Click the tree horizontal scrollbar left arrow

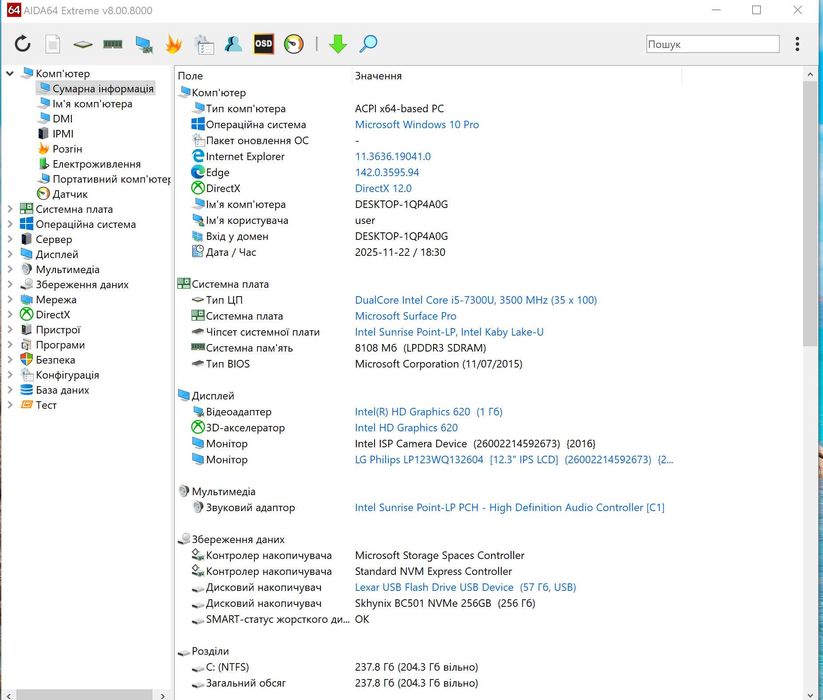[x=8, y=695]
